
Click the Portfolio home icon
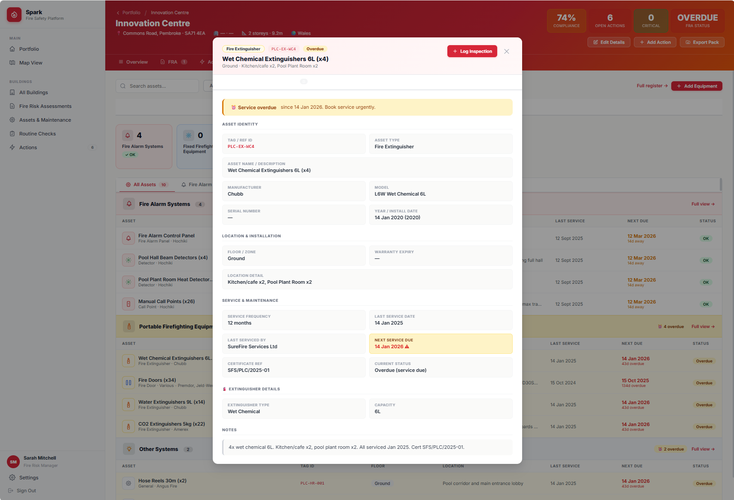[13, 49]
